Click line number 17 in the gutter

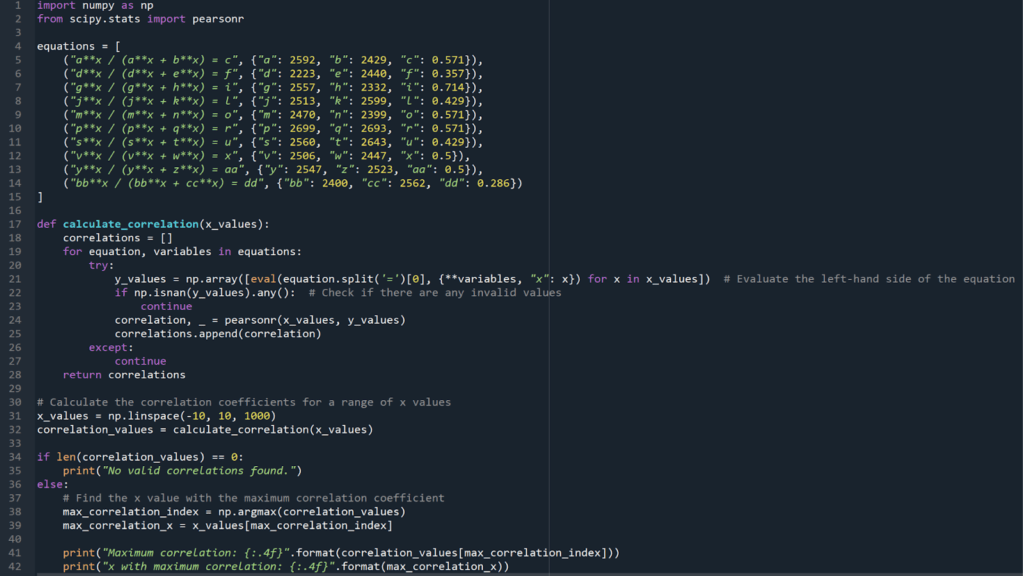point(17,224)
